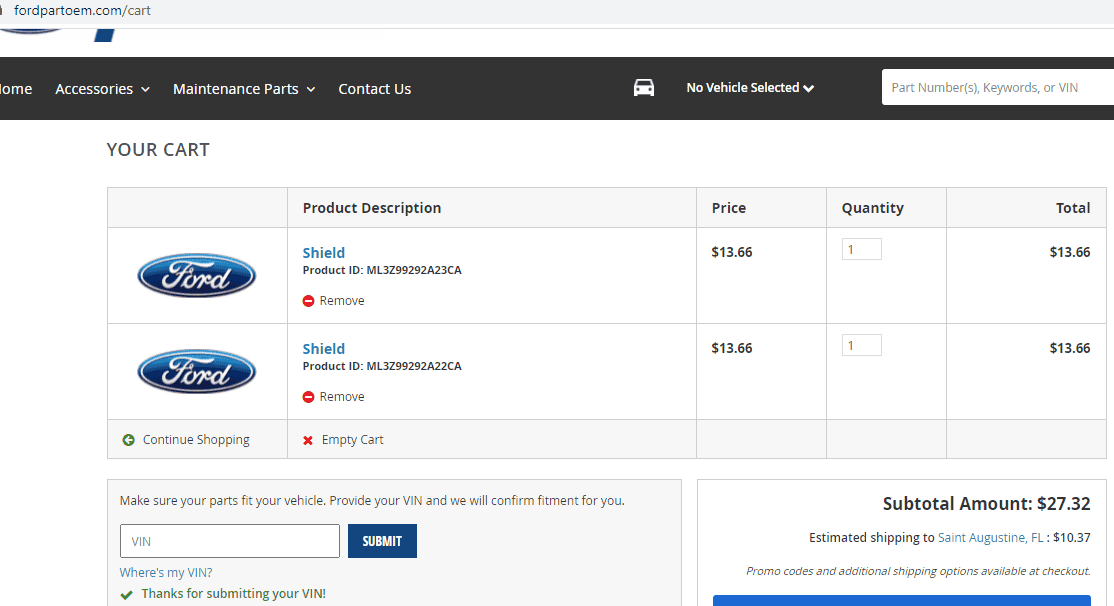
Task: Click the part number search box
Action: coord(995,88)
